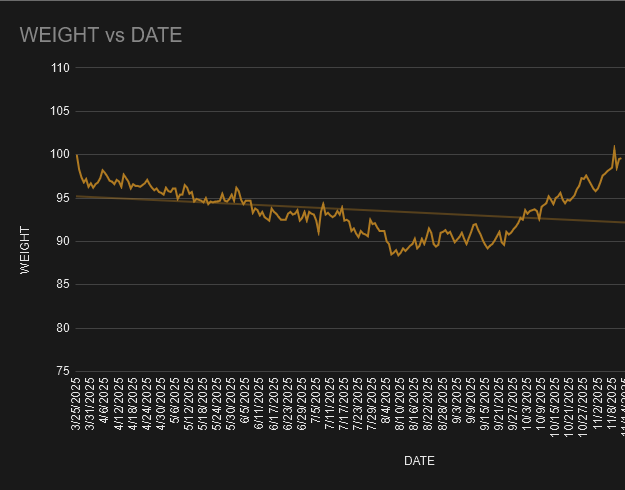Select the 80 y-axis tick label
This screenshot has height=490, width=625.
coord(63,328)
